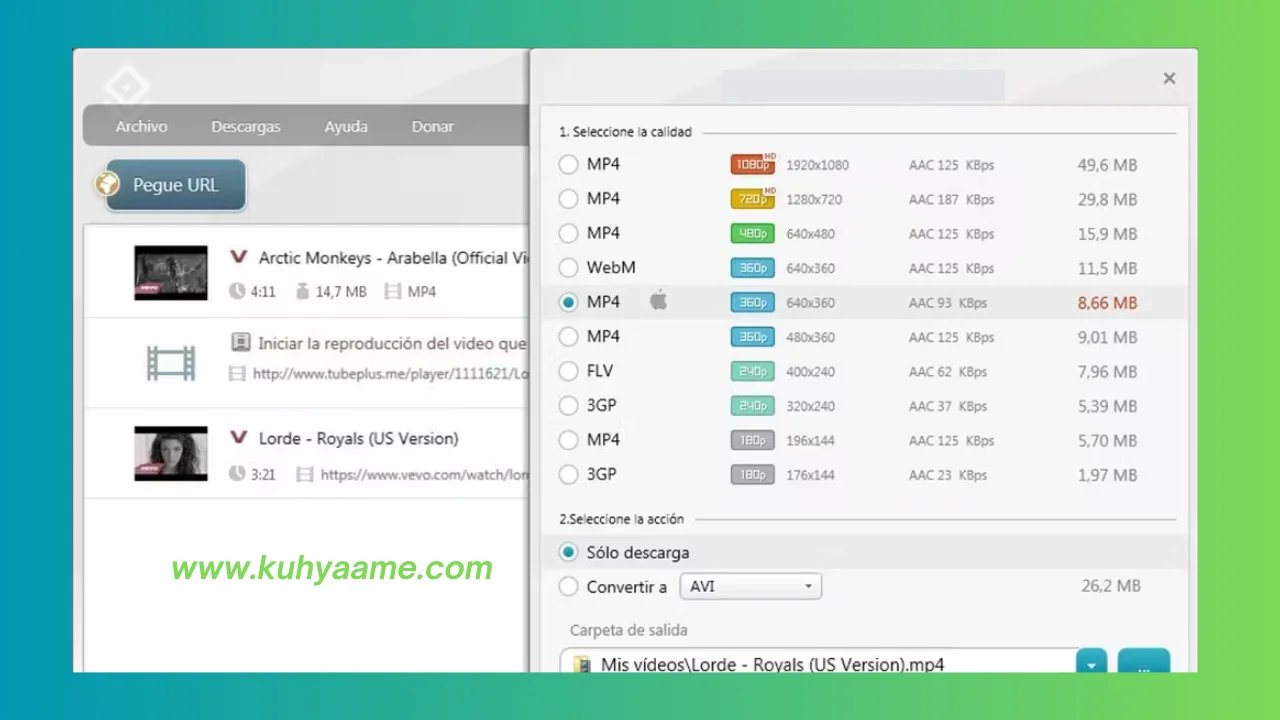The height and width of the screenshot is (720, 1280).
Task: Click the 26,2 MB converted size
Action: tap(1111, 586)
